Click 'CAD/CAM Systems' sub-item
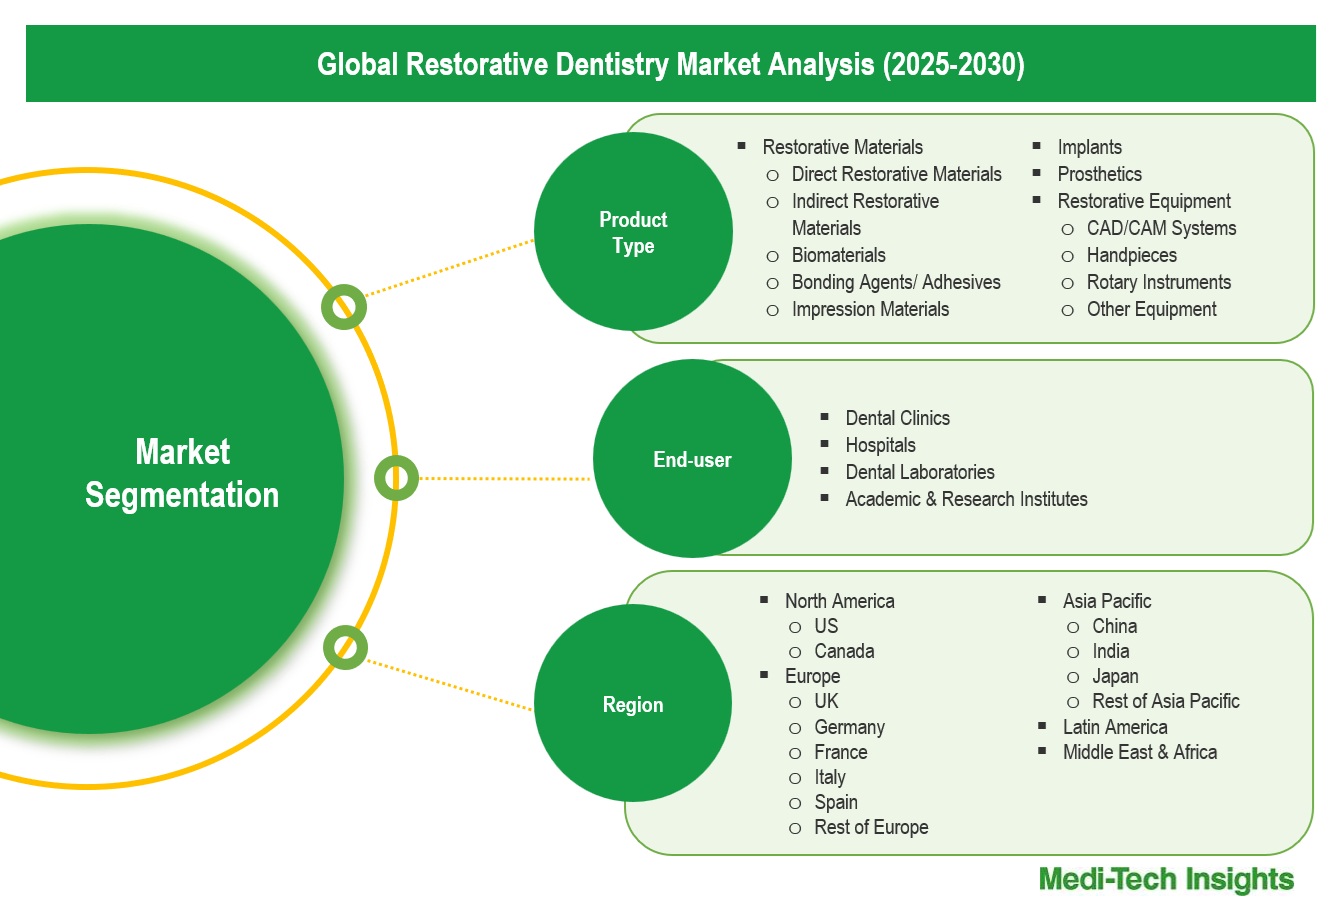The height and width of the screenshot is (899, 1341). pos(1161,228)
